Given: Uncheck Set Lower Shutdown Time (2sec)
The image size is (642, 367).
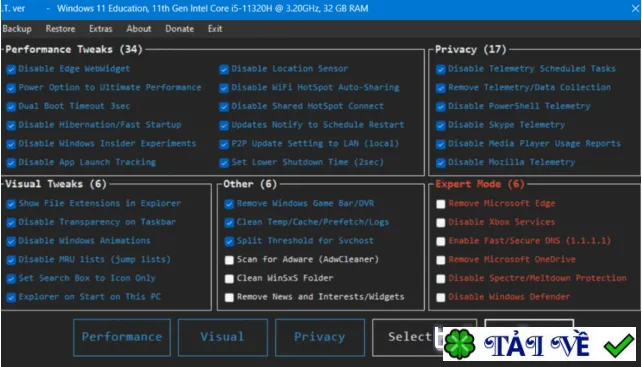Looking at the screenshot, I should tap(224, 163).
